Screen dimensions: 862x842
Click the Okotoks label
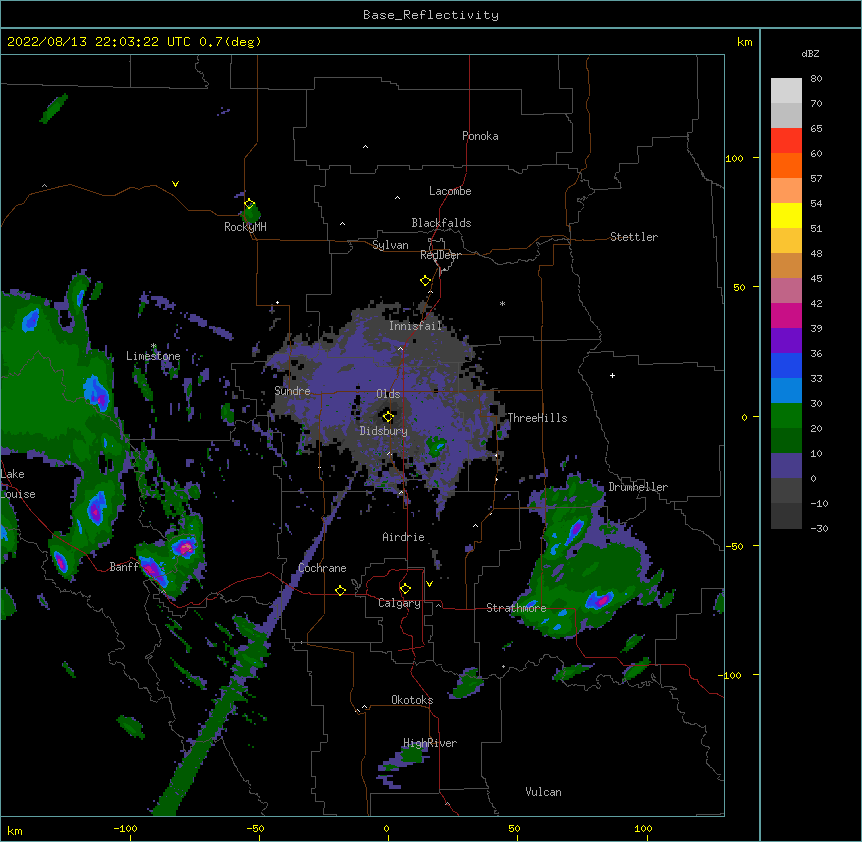coord(412,700)
